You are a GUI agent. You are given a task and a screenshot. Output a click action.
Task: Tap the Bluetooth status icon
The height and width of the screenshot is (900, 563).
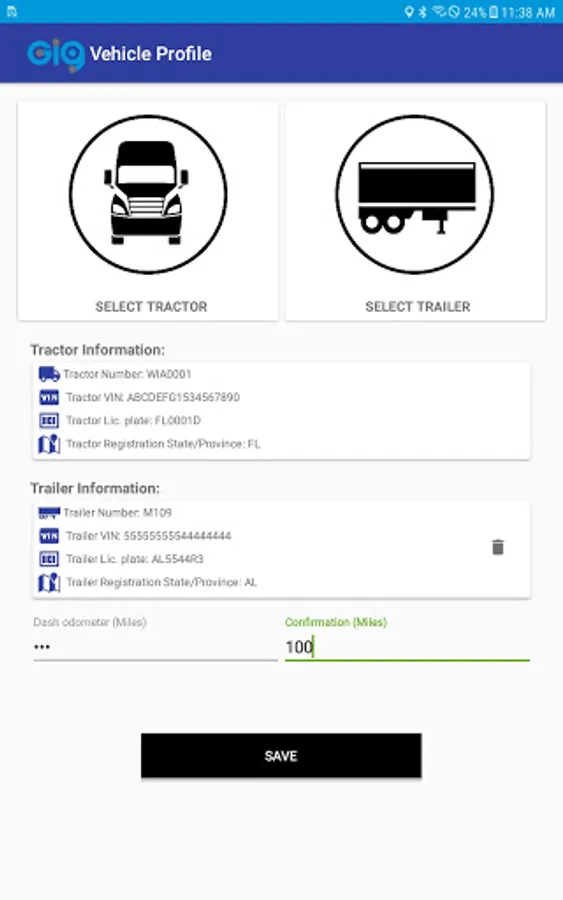point(423,12)
